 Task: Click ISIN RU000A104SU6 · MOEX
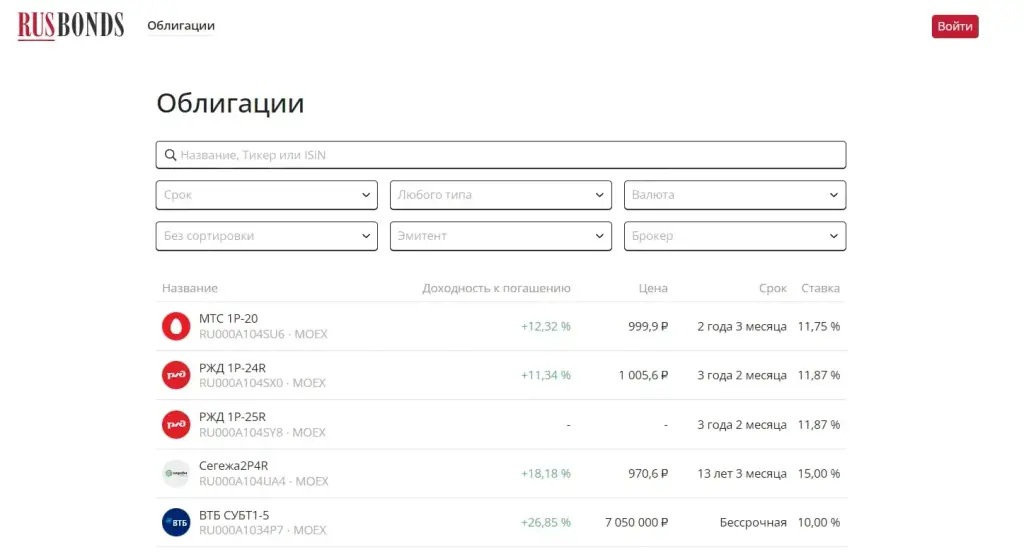[x=263, y=334]
